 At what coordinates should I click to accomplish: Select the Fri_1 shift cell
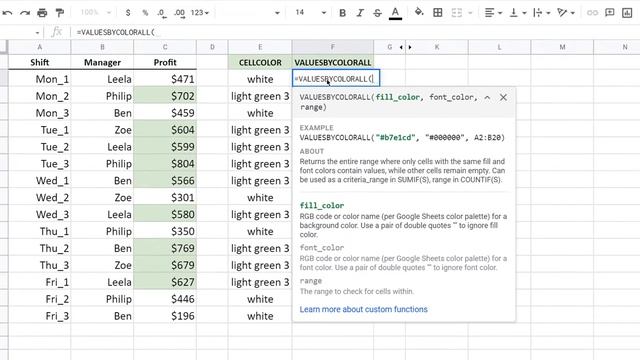click(40, 282)
